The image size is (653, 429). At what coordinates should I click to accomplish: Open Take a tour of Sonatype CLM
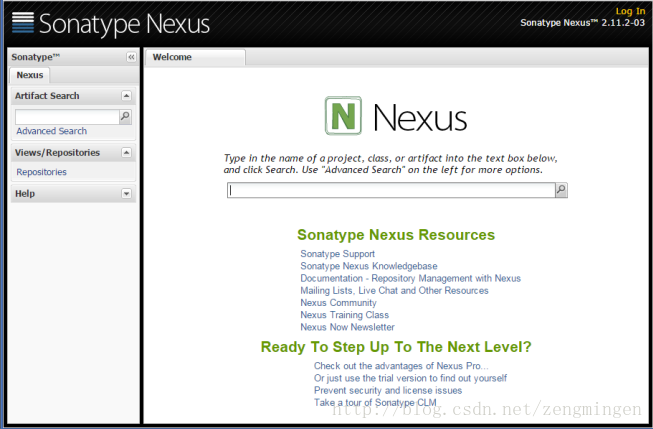click(375, 402)
